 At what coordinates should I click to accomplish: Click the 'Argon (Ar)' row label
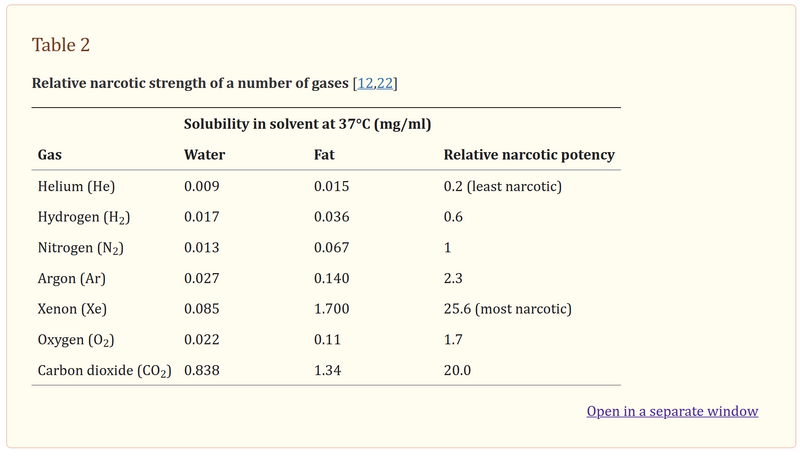pyautogui.click(x=73, y=279)
